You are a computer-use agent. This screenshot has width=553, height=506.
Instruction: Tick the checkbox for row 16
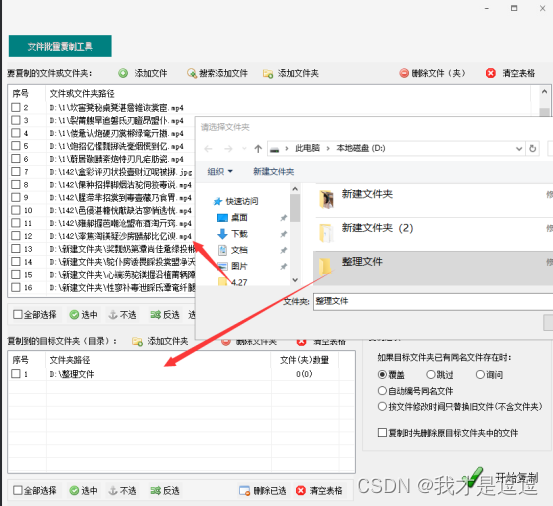(16, 287)
